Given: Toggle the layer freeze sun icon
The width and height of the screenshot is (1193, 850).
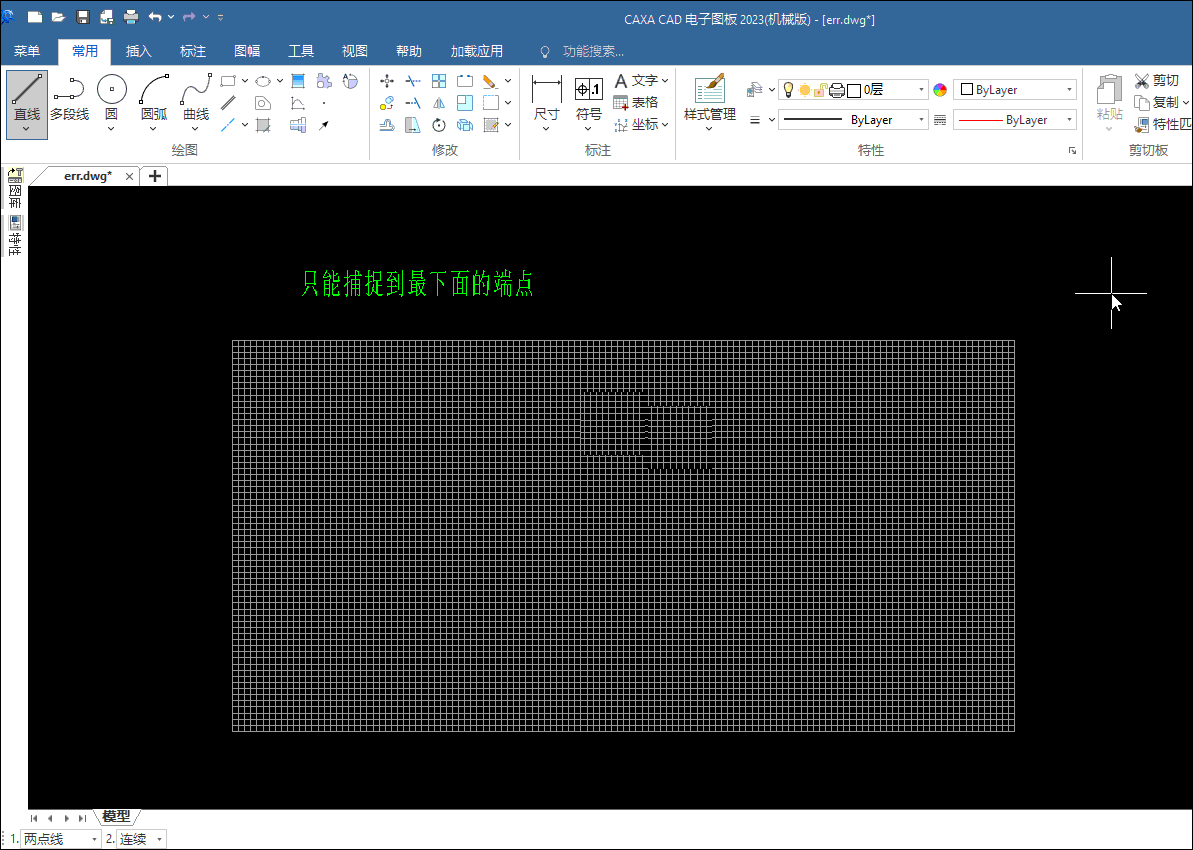Looking at the screenshot, I should coord(804,90).
